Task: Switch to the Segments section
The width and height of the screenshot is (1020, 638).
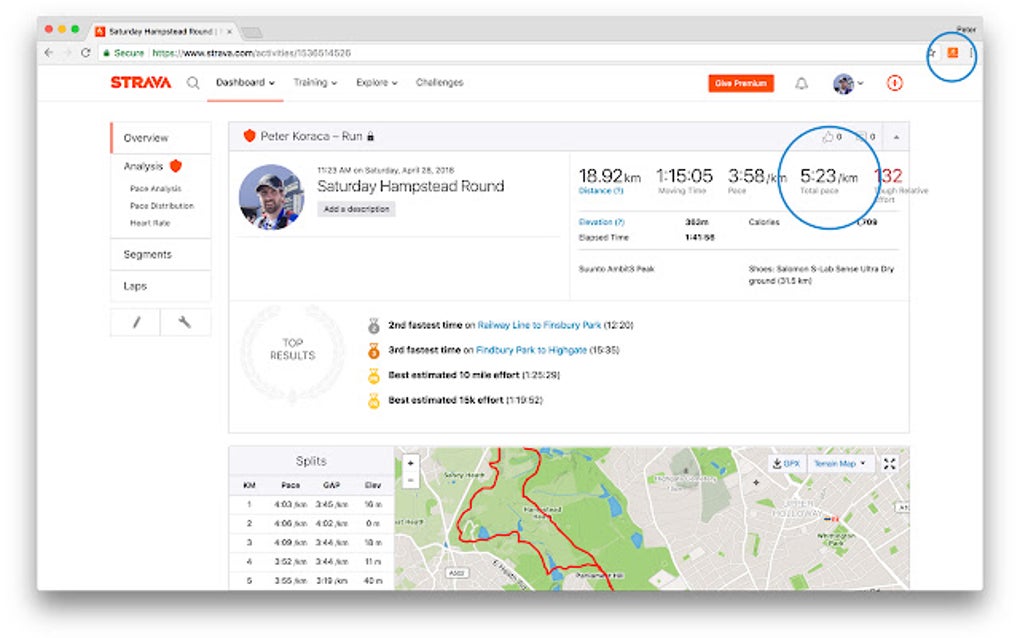Action: click(146, 254)
